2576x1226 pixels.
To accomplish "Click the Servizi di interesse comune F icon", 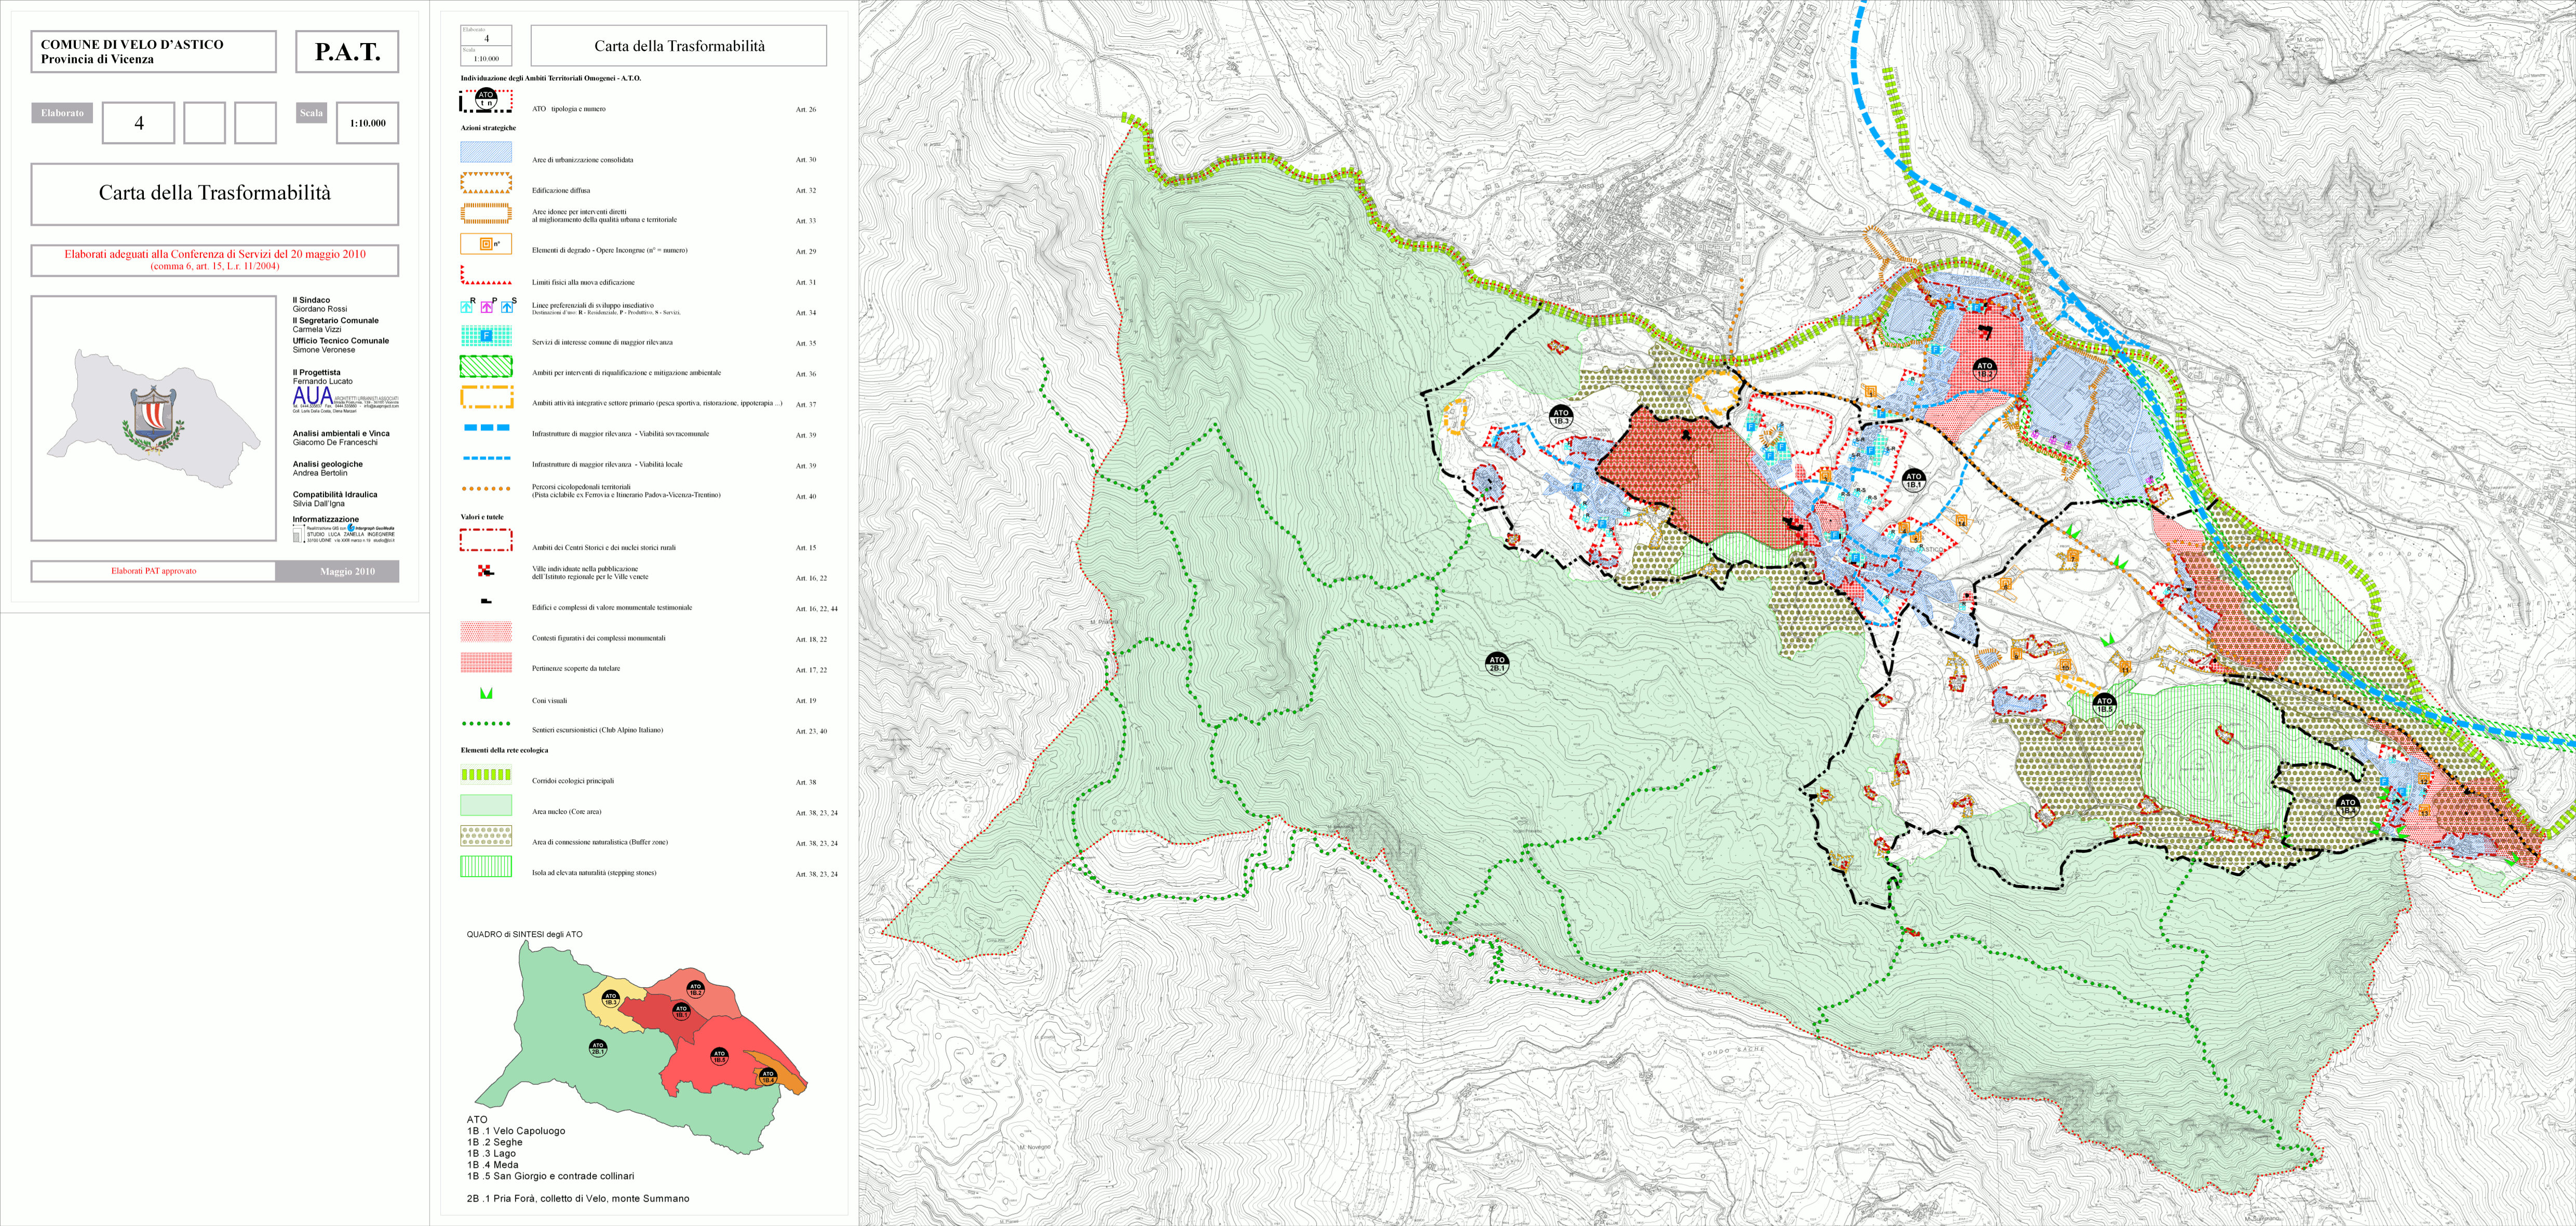I will pyautogui.click(x=486, y=336).
